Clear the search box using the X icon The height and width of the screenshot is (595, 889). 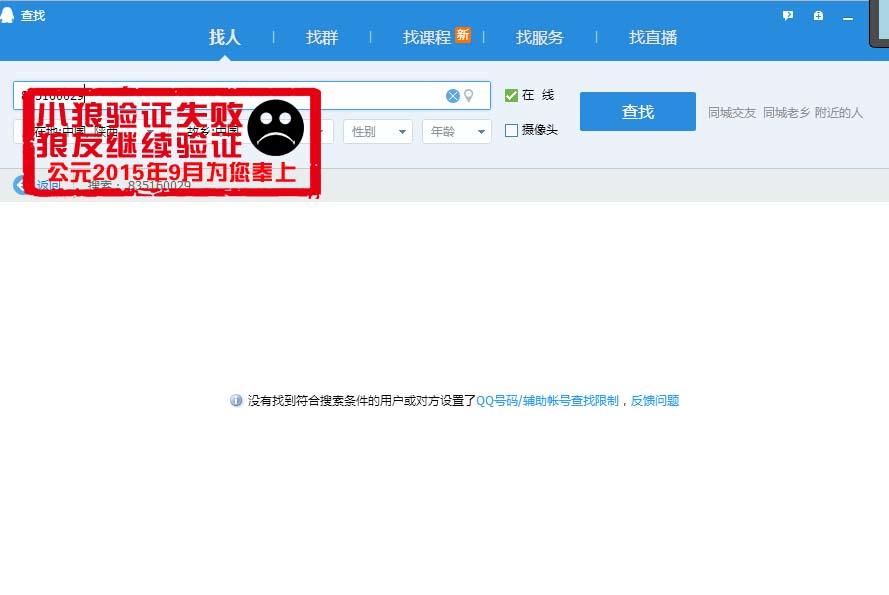(x=453, y=95)
